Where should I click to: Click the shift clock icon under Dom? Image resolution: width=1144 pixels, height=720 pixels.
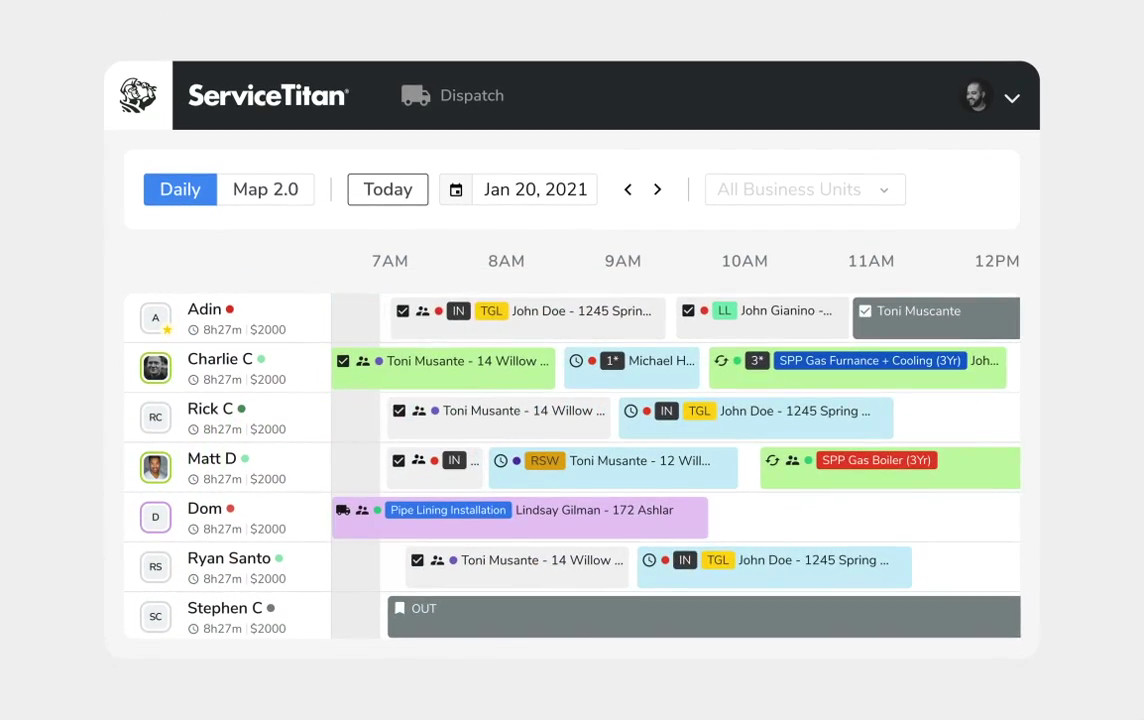tap(193, 529)
